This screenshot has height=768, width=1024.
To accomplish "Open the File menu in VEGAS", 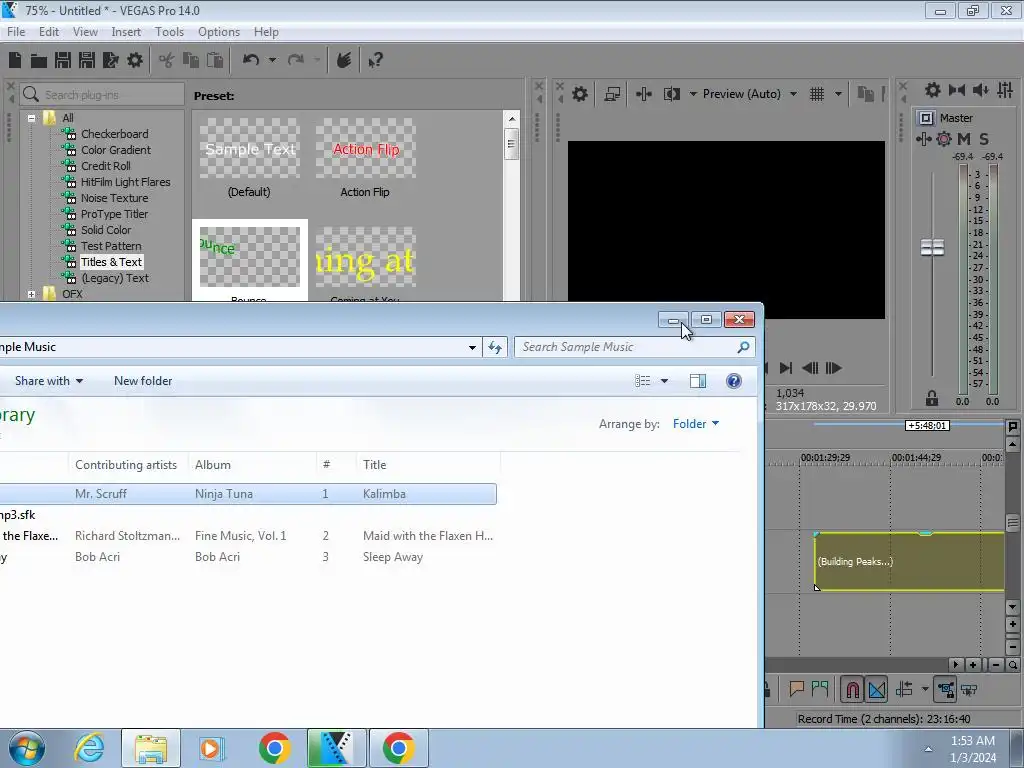I will (x=16, y=31).
